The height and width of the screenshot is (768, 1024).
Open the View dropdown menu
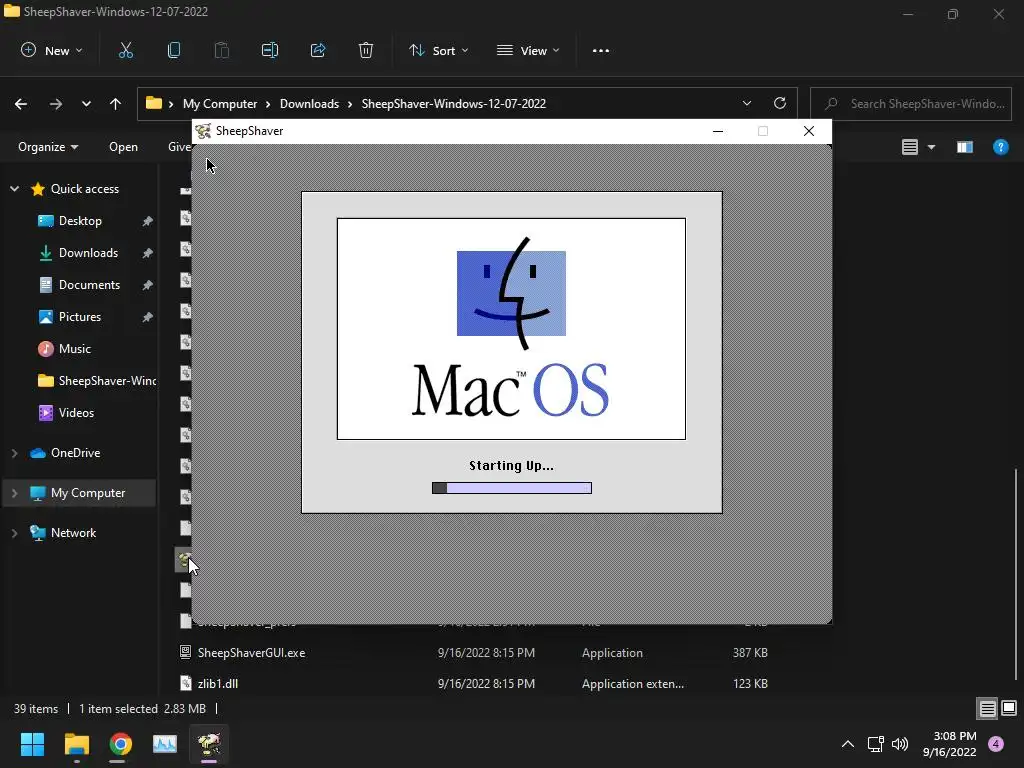[528, 50]
